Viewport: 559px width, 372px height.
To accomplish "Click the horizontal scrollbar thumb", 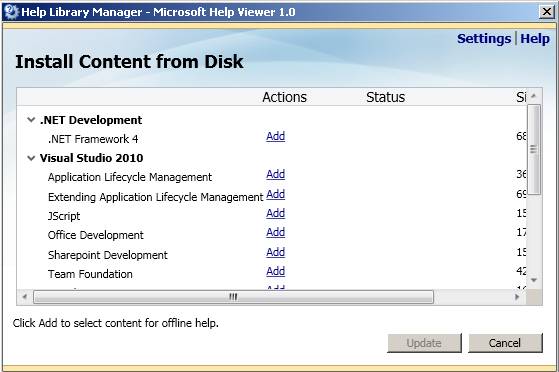I will 234,297.
